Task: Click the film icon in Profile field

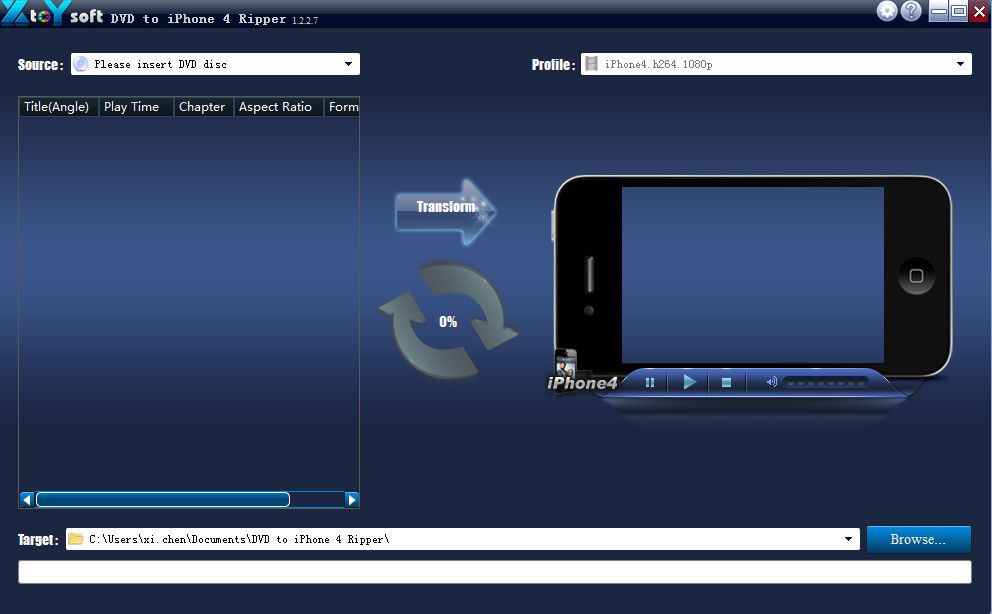Action: (591, 64)
